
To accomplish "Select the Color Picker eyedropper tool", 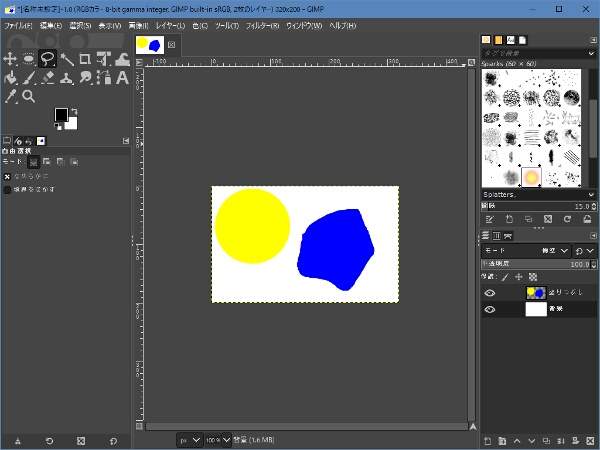I will [x=10, y=96].
